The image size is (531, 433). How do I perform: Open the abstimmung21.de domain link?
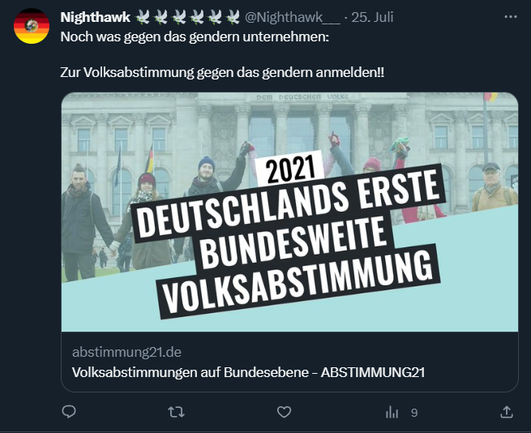127,352
